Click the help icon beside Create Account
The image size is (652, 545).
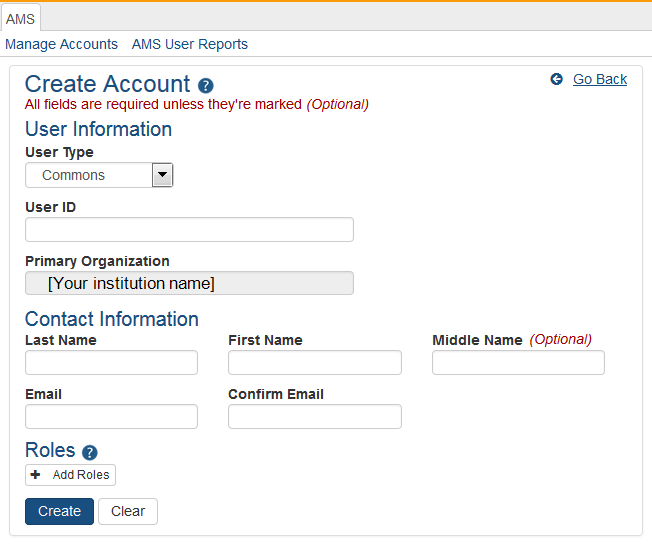[206, 86]
